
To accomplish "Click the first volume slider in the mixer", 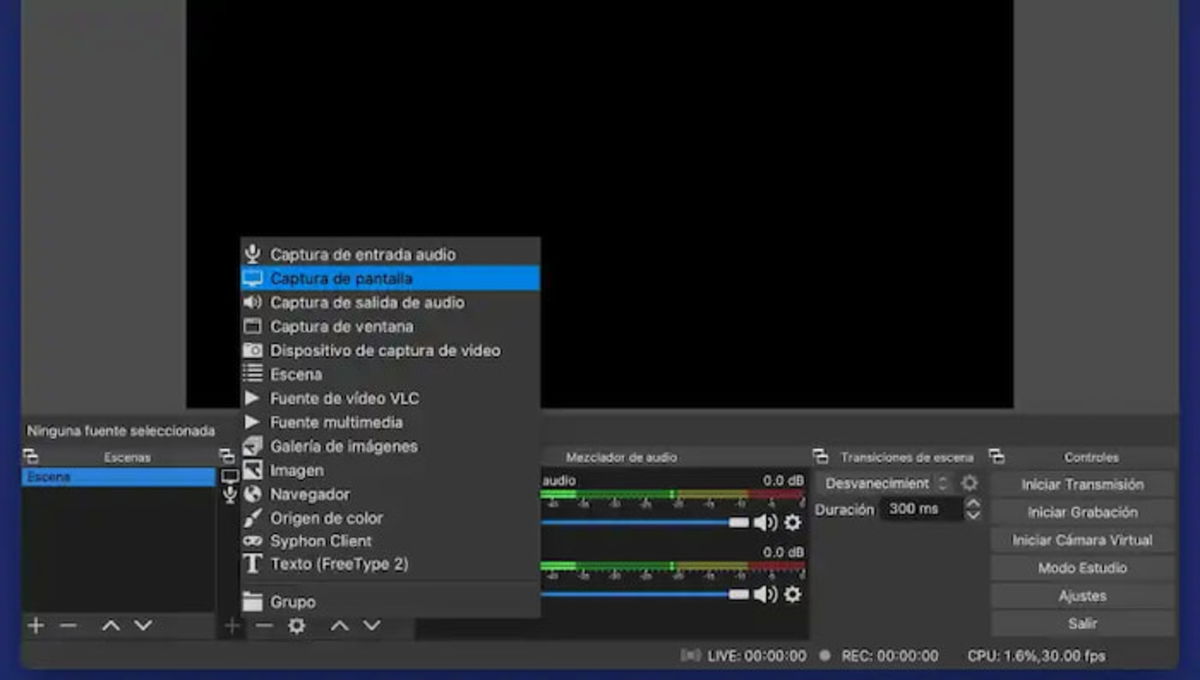I will pyautogui.click(x=640, y=522).
